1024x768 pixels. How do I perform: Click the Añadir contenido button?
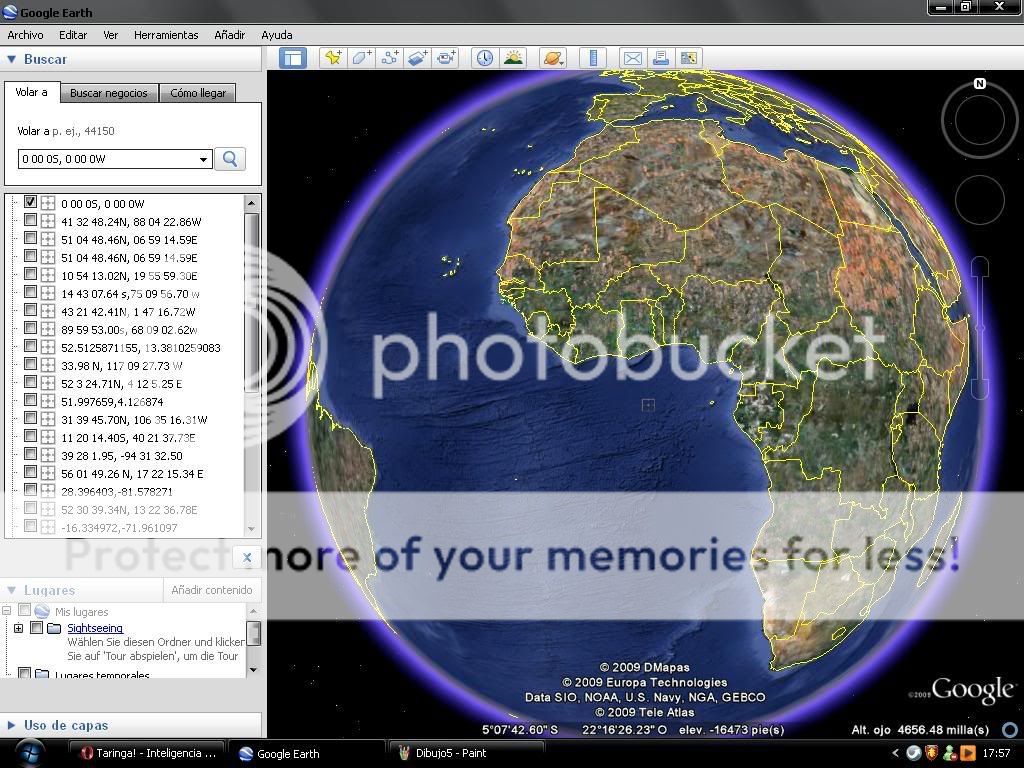(x=212, y=590)
